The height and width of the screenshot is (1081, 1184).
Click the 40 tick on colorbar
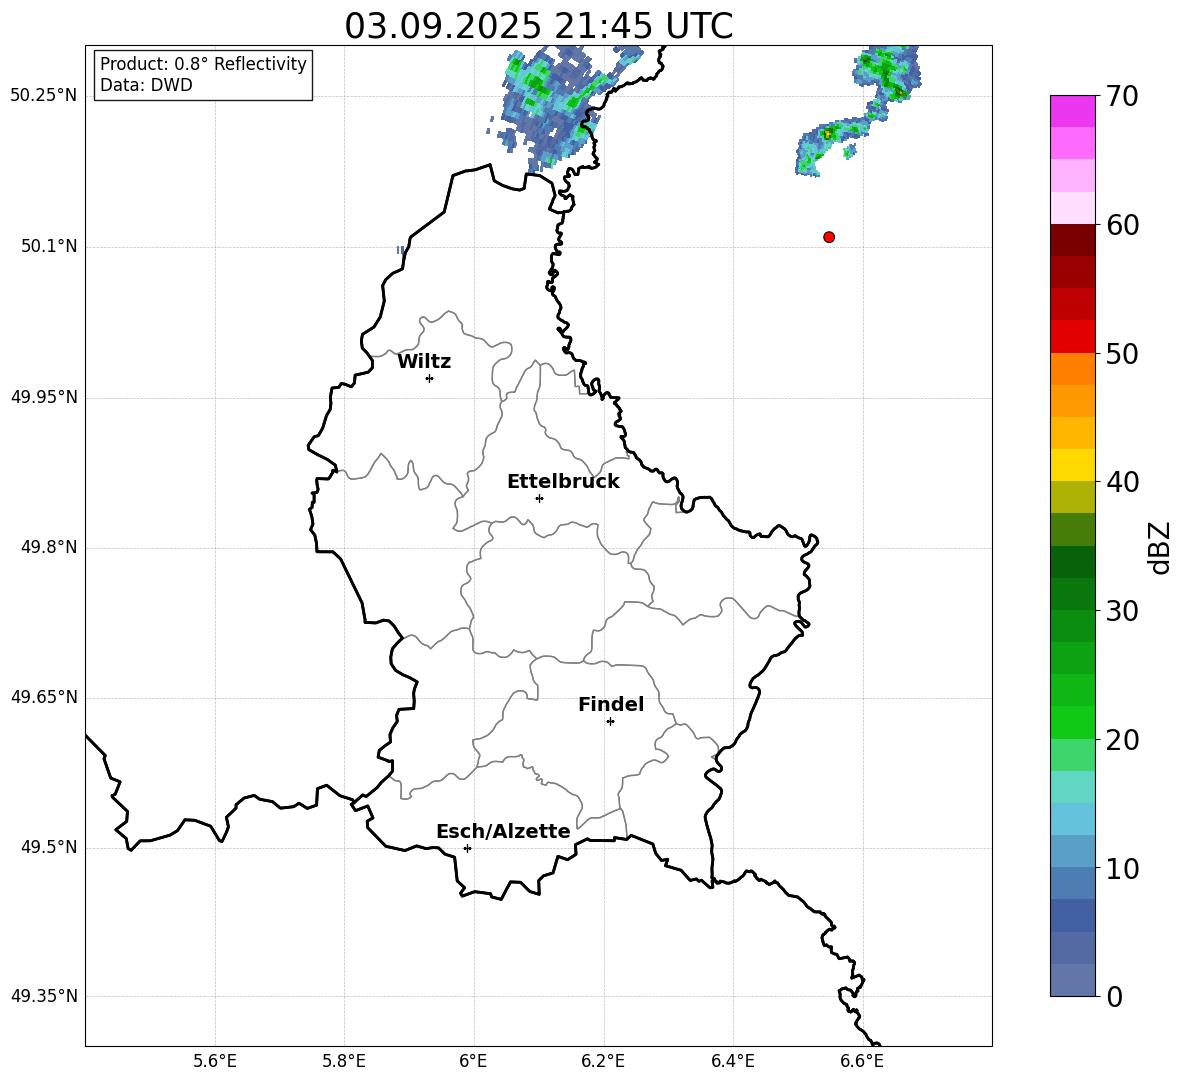(x=1122, y=482)
